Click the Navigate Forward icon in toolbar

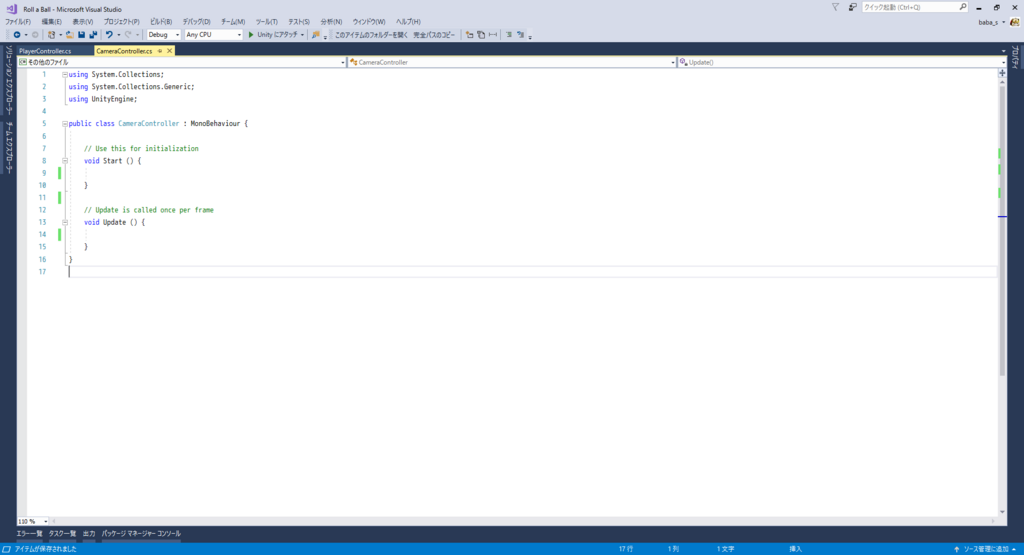(x=35, y=35)
